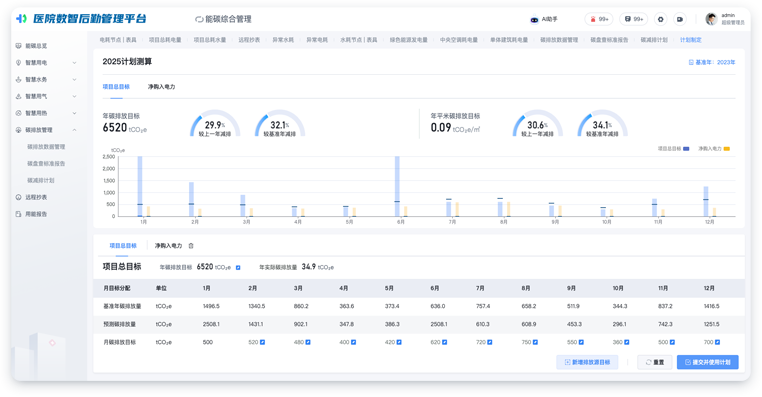Screen dimensions: 762x397
Task: Edit the 9月 target 550 icon
Action: point(581,342)
